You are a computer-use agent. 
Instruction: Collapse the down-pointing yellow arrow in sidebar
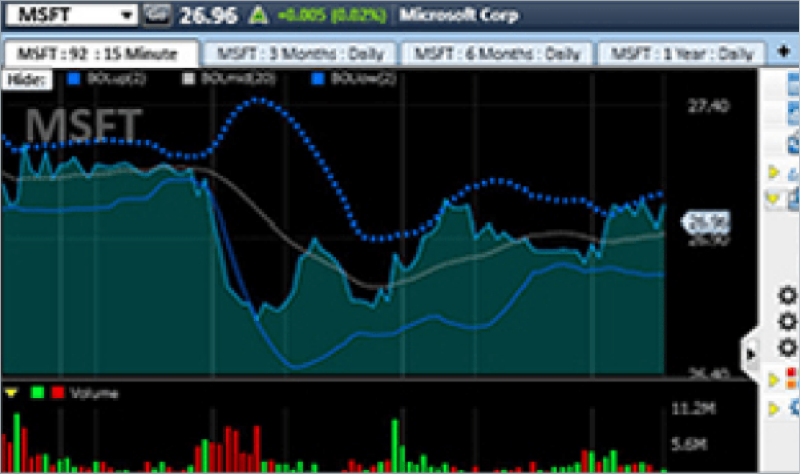pyautogui.click(x=773, y=198)
